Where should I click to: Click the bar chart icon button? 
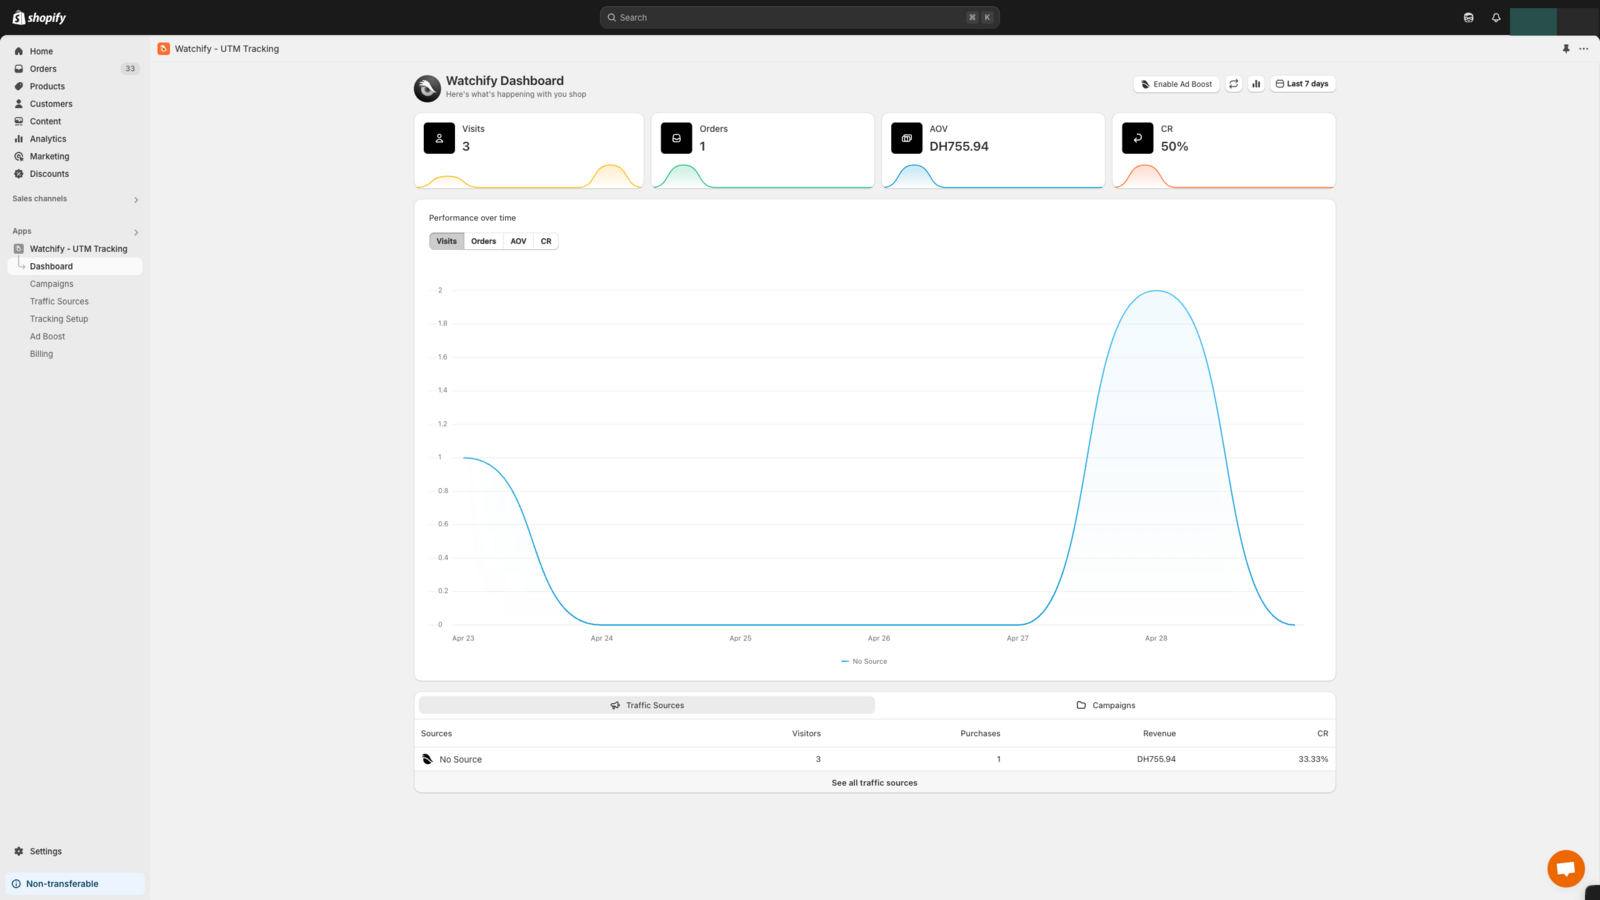1256,84
